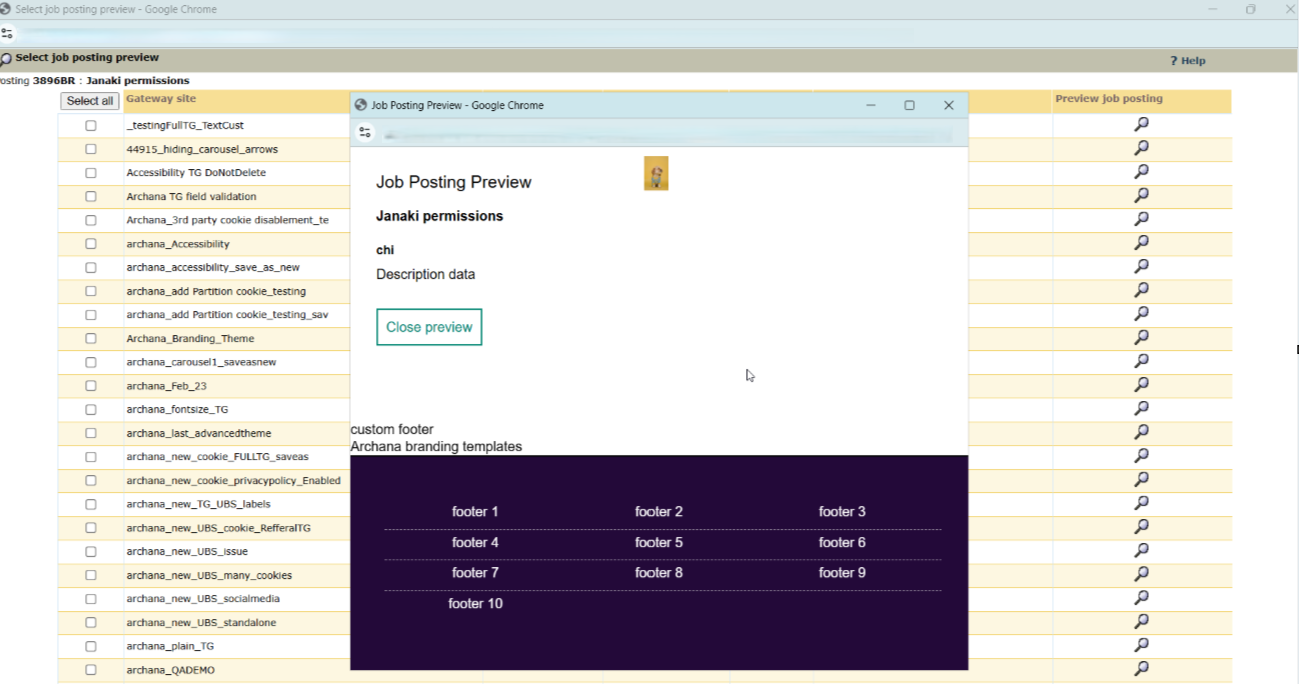Viewport: 1299px width, 684px height.
Task: Select the archana_fontsize_TG checkbox
Action: [91, 410]
